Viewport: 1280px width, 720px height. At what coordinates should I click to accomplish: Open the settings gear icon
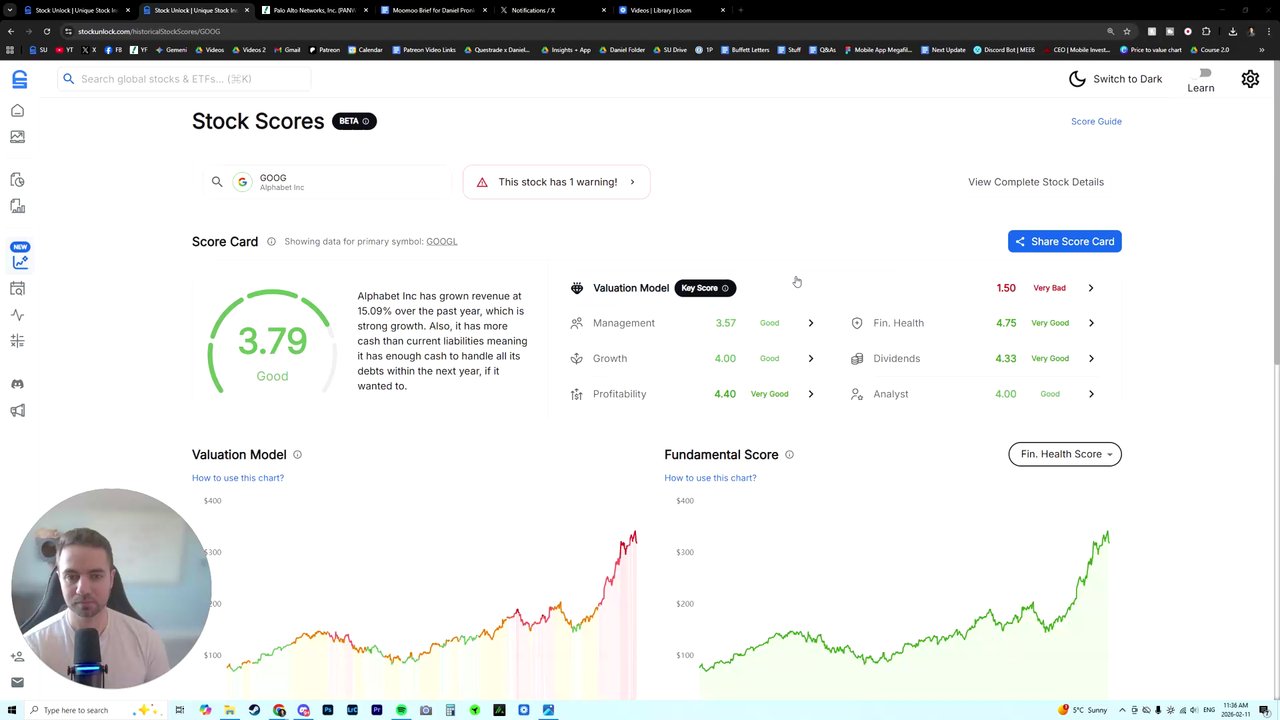[1250, 79]
